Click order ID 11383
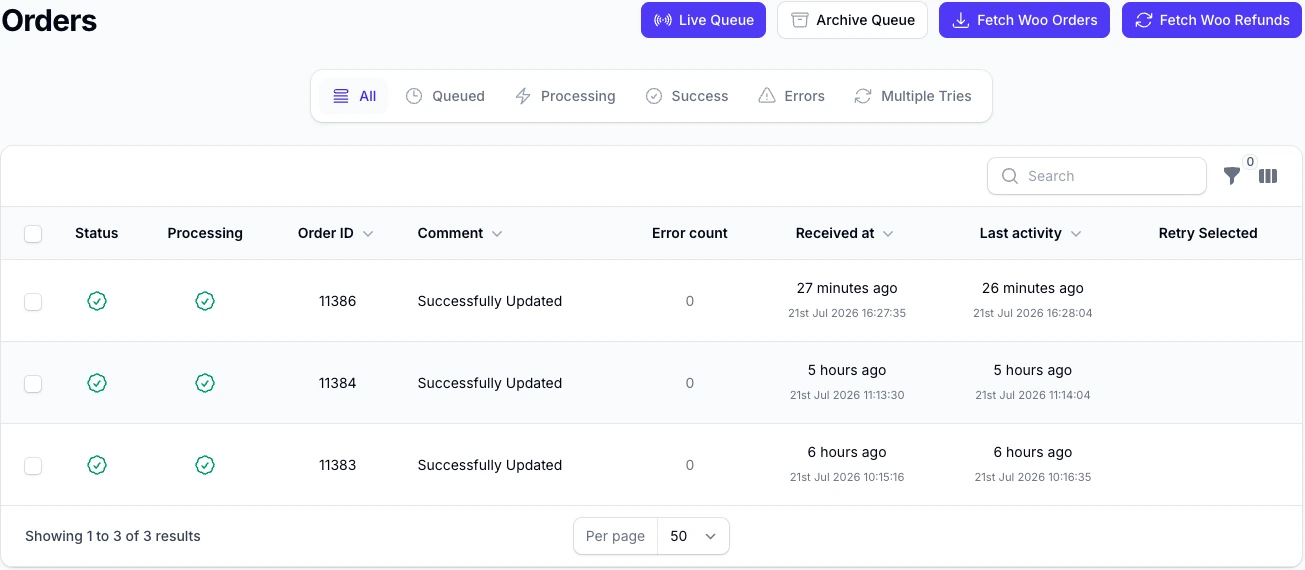The width and height of the screenshot is (1305, 570). [337, 465]
